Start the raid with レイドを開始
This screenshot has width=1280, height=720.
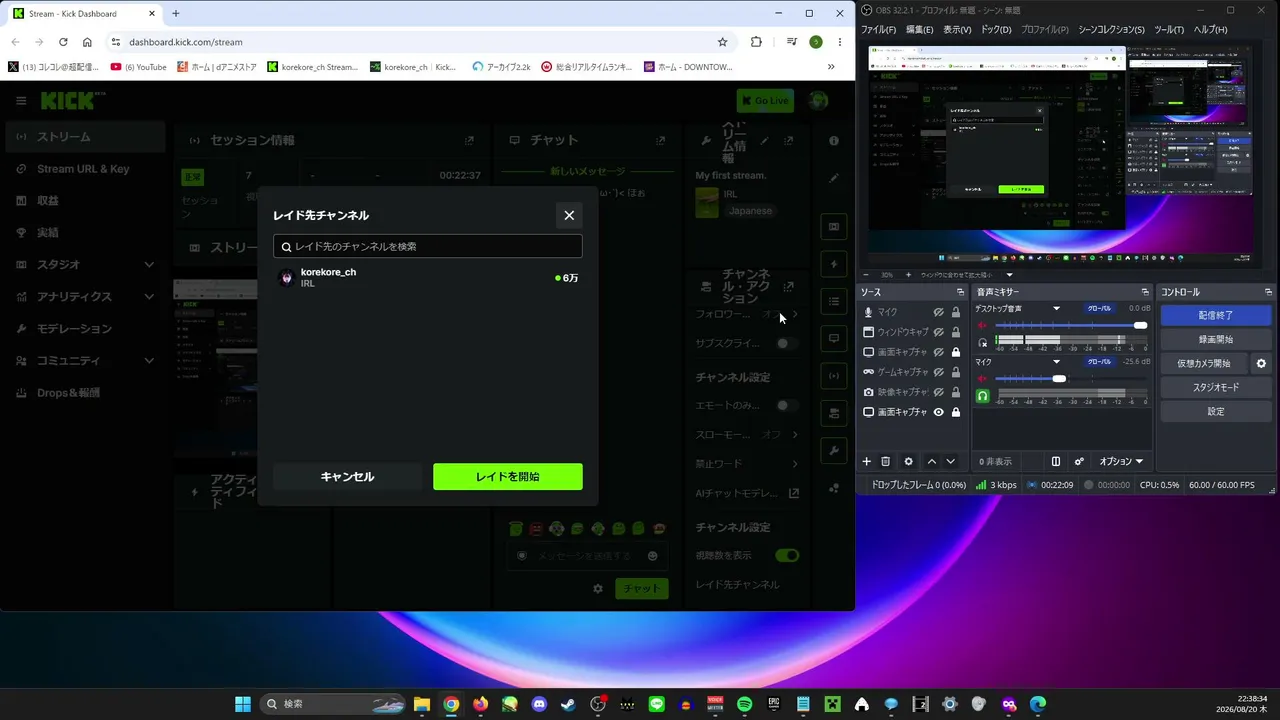tap(508, 477)
